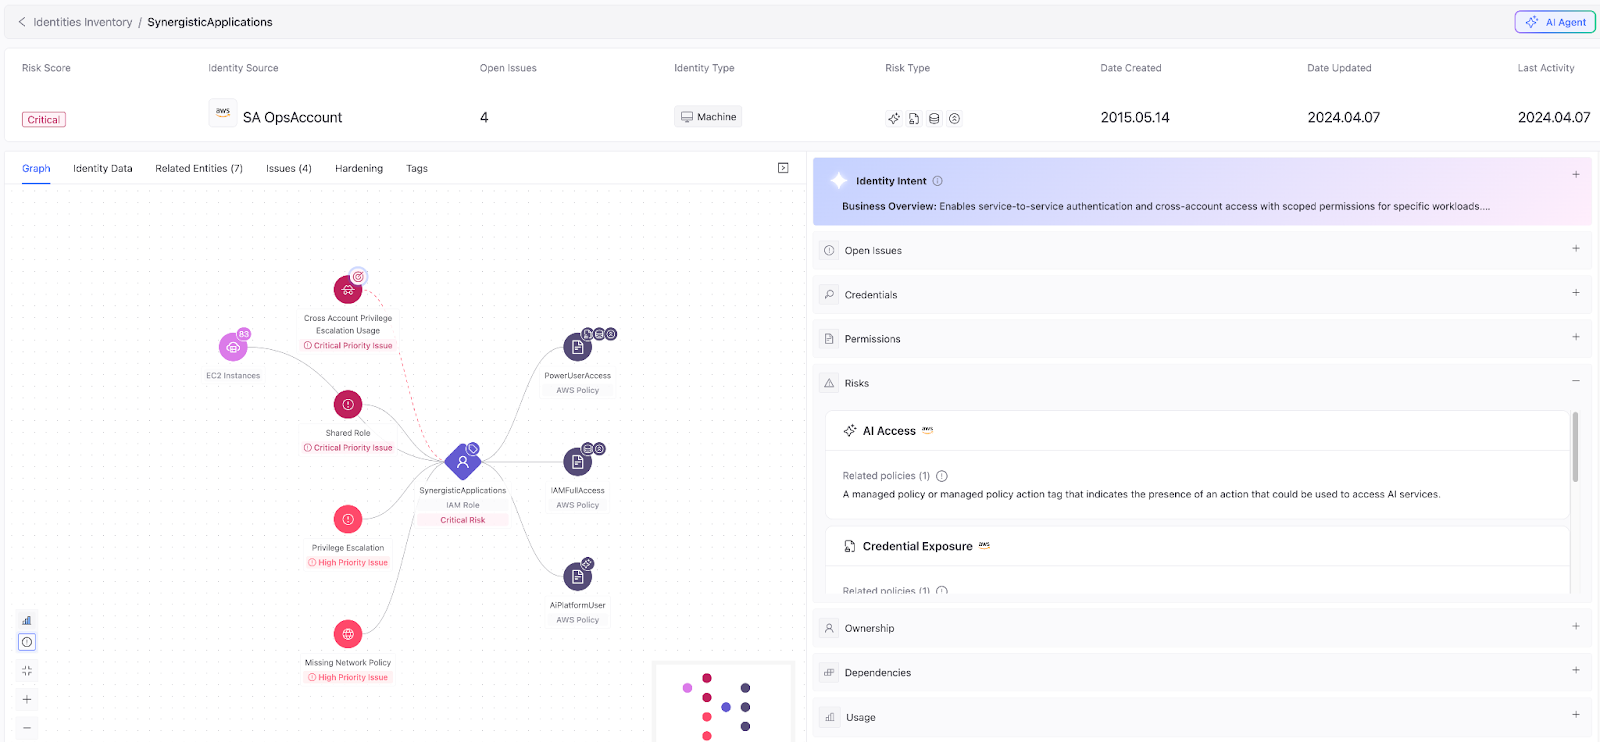Expand the Dependencies section

click(1576, 670)
